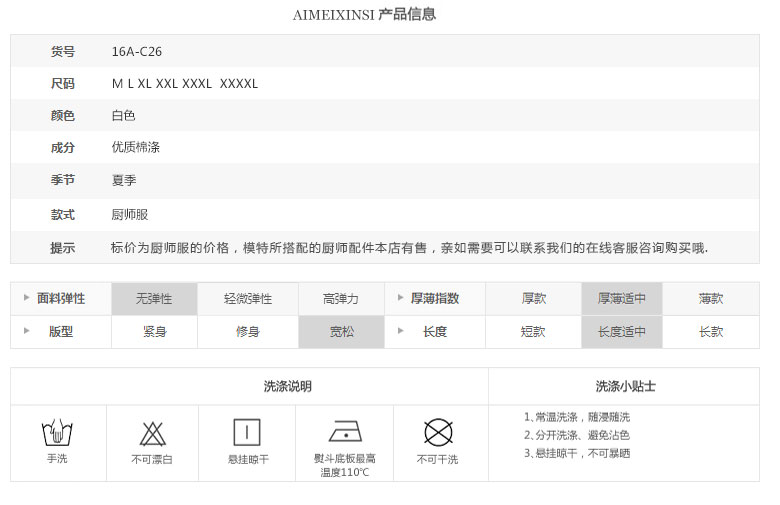Image resolution: width=780 pixels, height=505 pixels.
Task: Click the color value 白色
Action: 123,115
